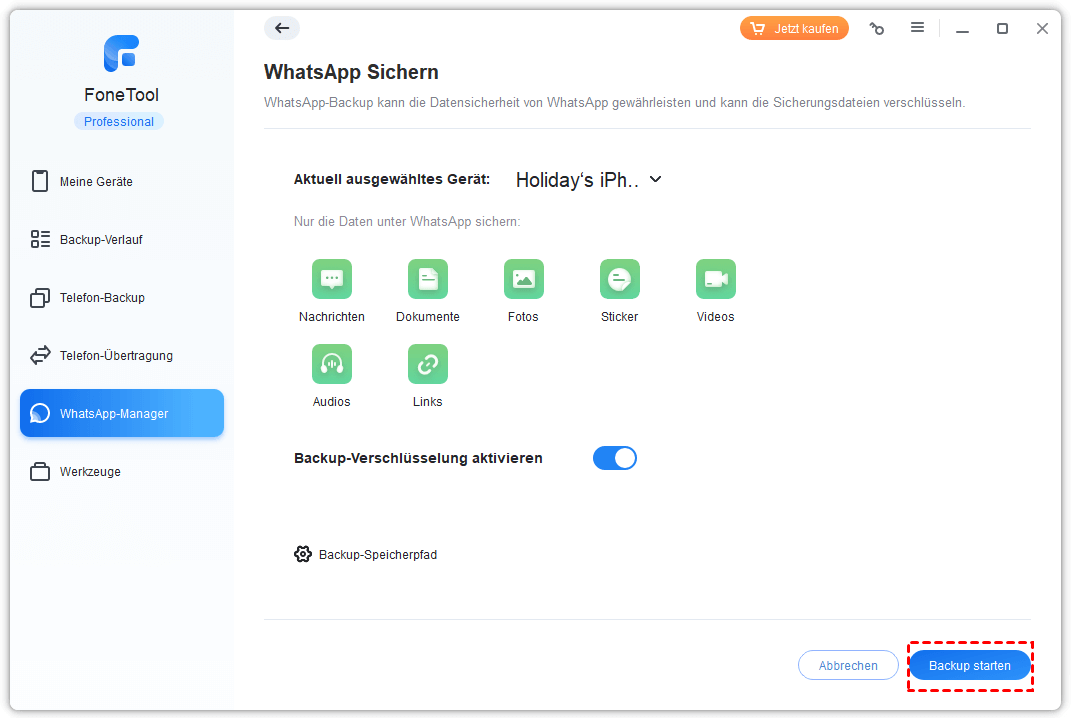Disable Backup-Verschlüsselung toggle switch

(615, 458)
